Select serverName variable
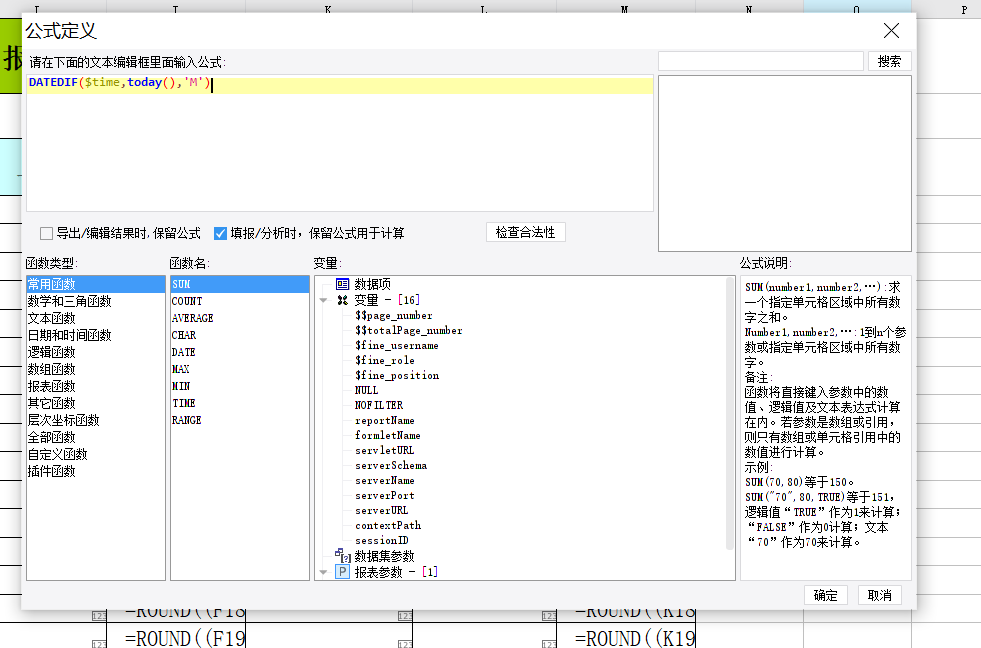The height and width of the screenshot is (648, 981). (x=385, y=480)
